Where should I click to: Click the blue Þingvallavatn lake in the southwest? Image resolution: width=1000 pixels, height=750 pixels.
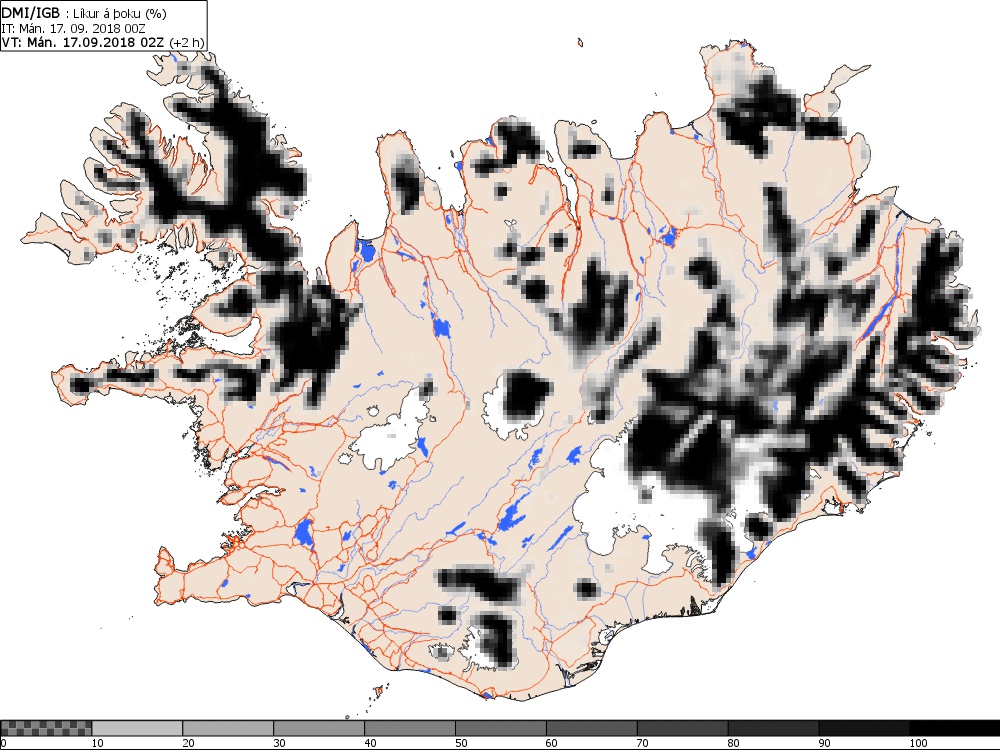(x=304, y=533)
